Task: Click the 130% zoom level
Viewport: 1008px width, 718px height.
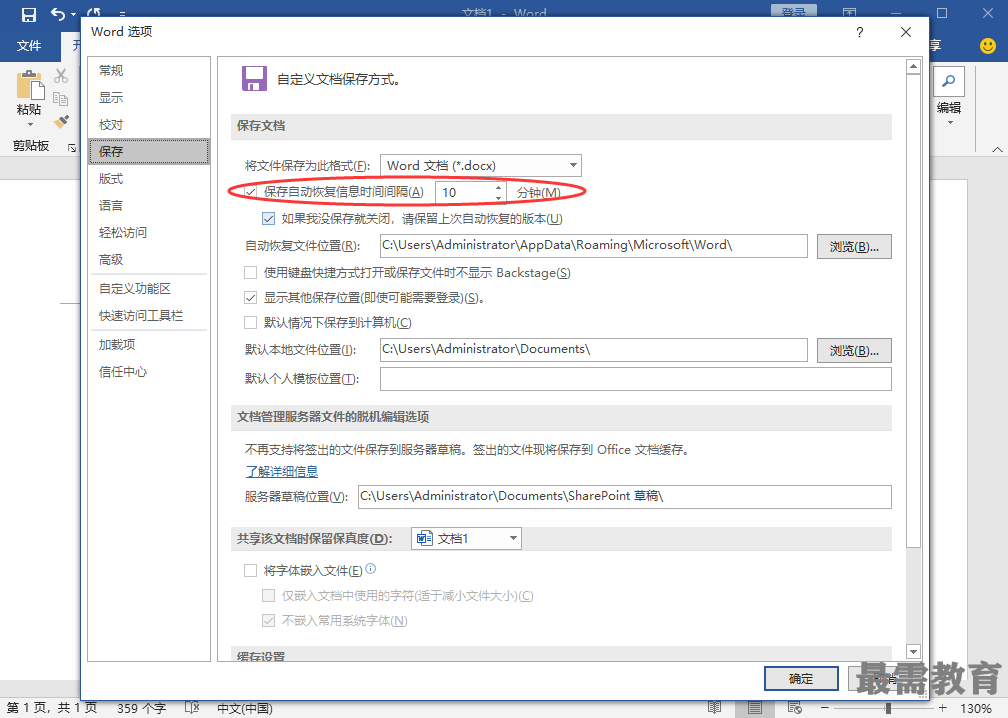Action: (x=976, y=708)
